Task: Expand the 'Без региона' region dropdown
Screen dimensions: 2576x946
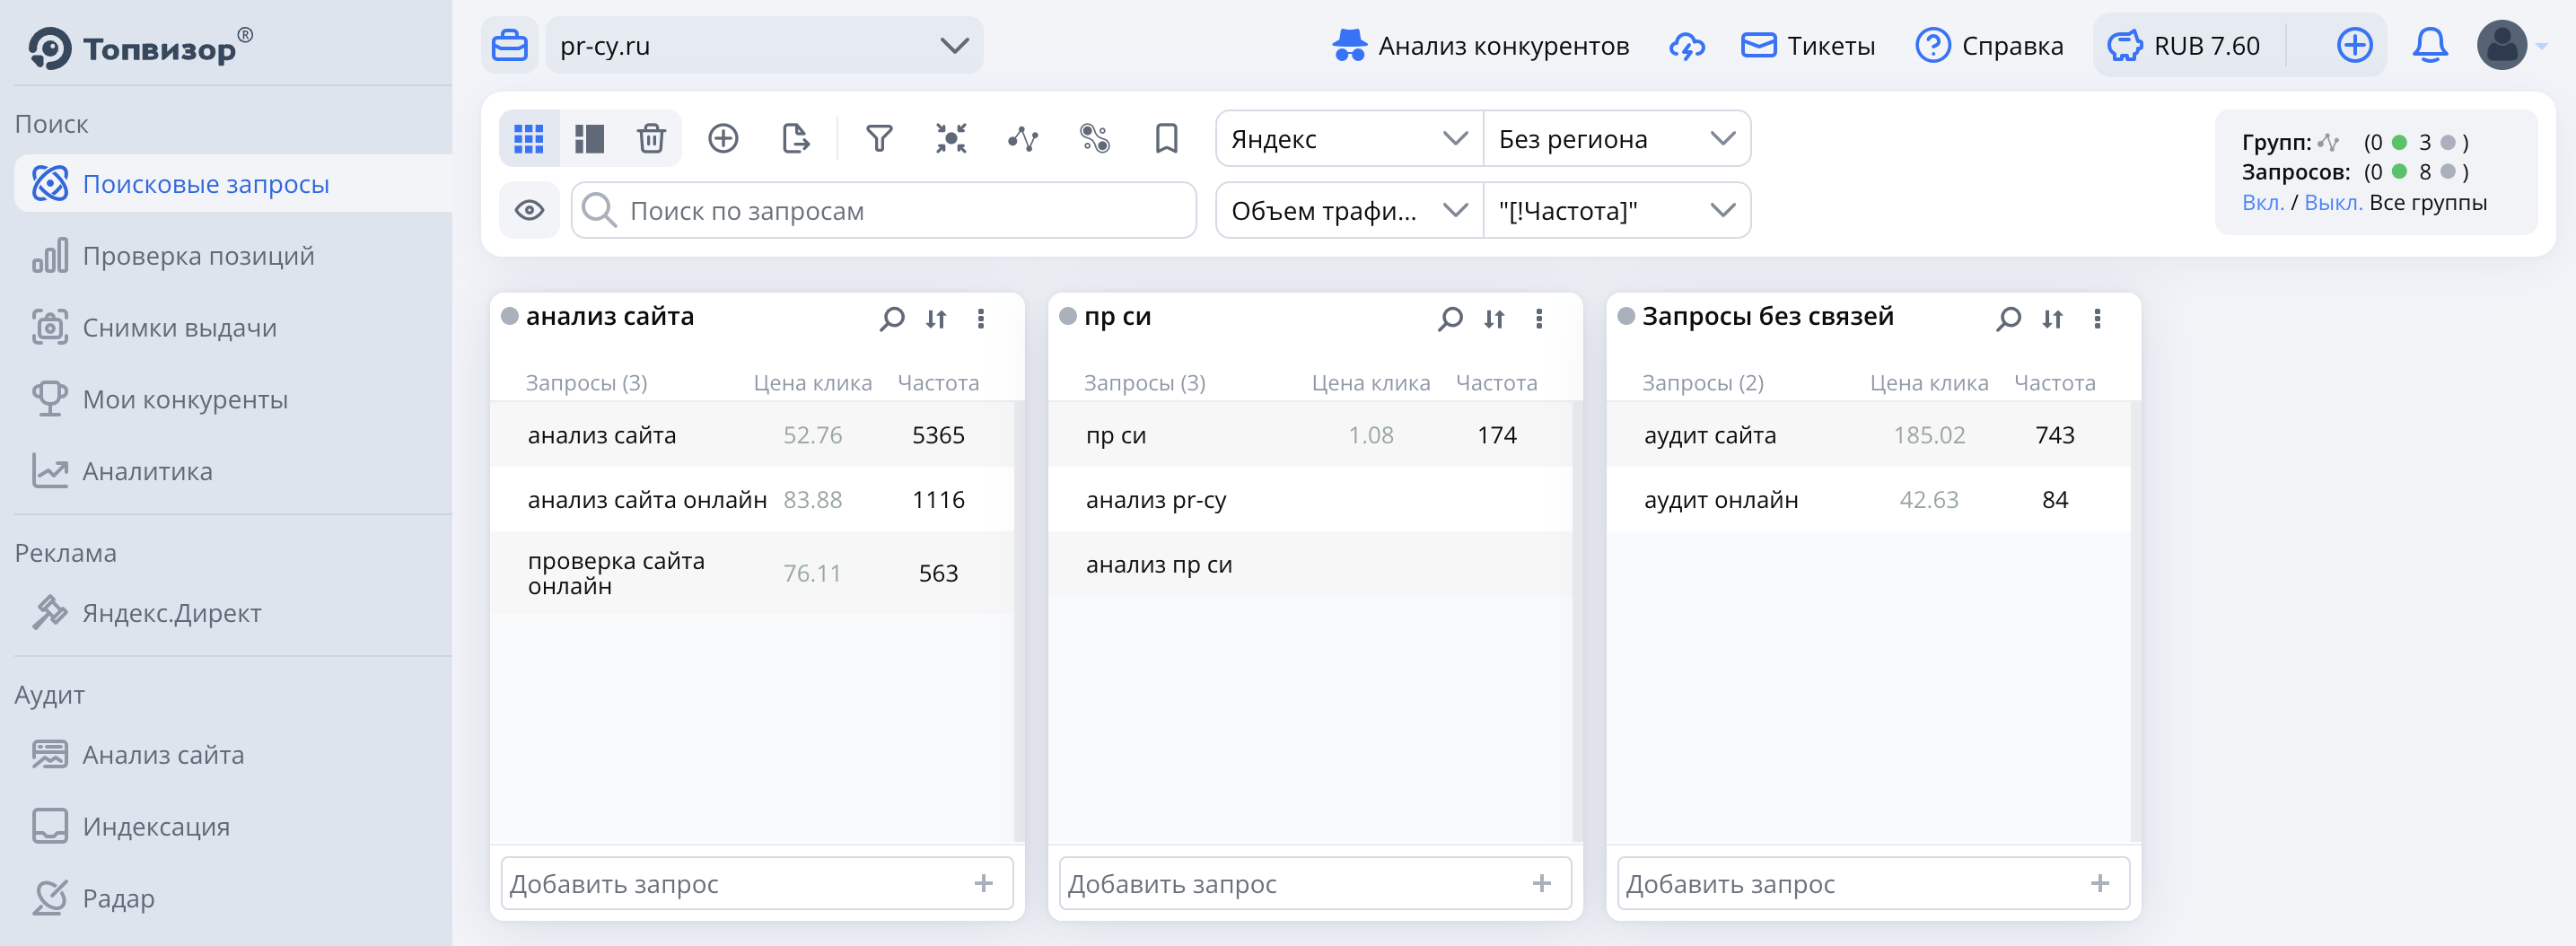Action: click(1616, 139)
